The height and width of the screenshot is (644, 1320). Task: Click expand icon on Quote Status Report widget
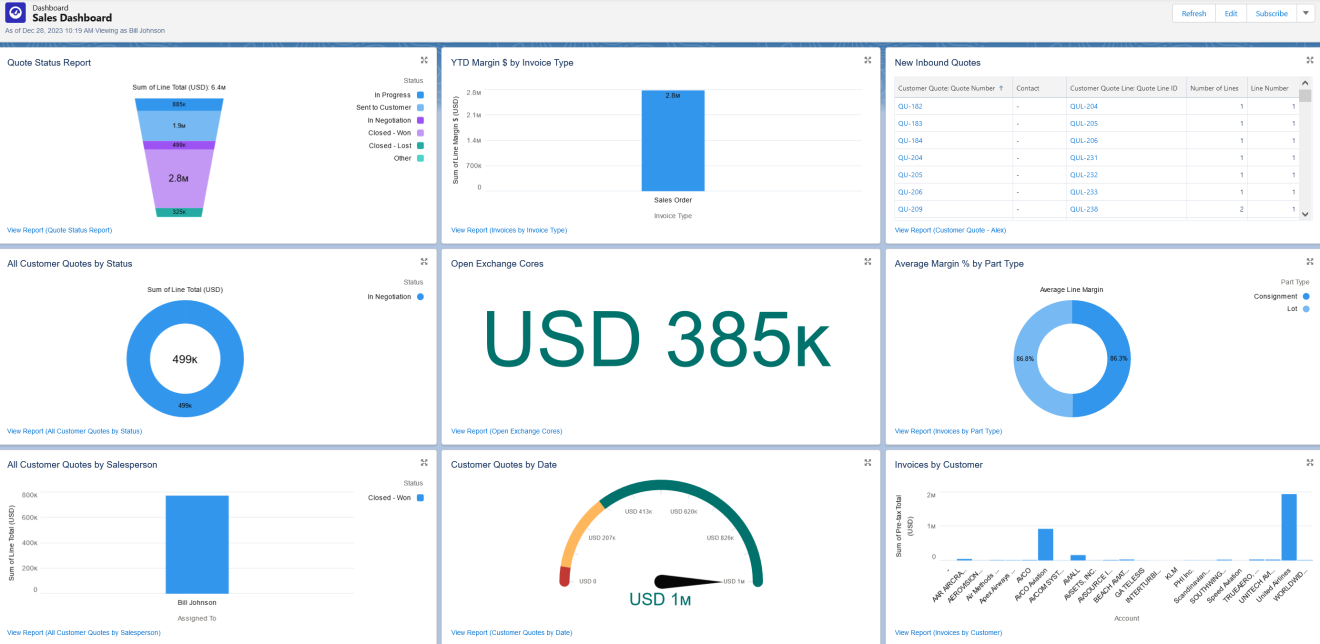[423, 60]
